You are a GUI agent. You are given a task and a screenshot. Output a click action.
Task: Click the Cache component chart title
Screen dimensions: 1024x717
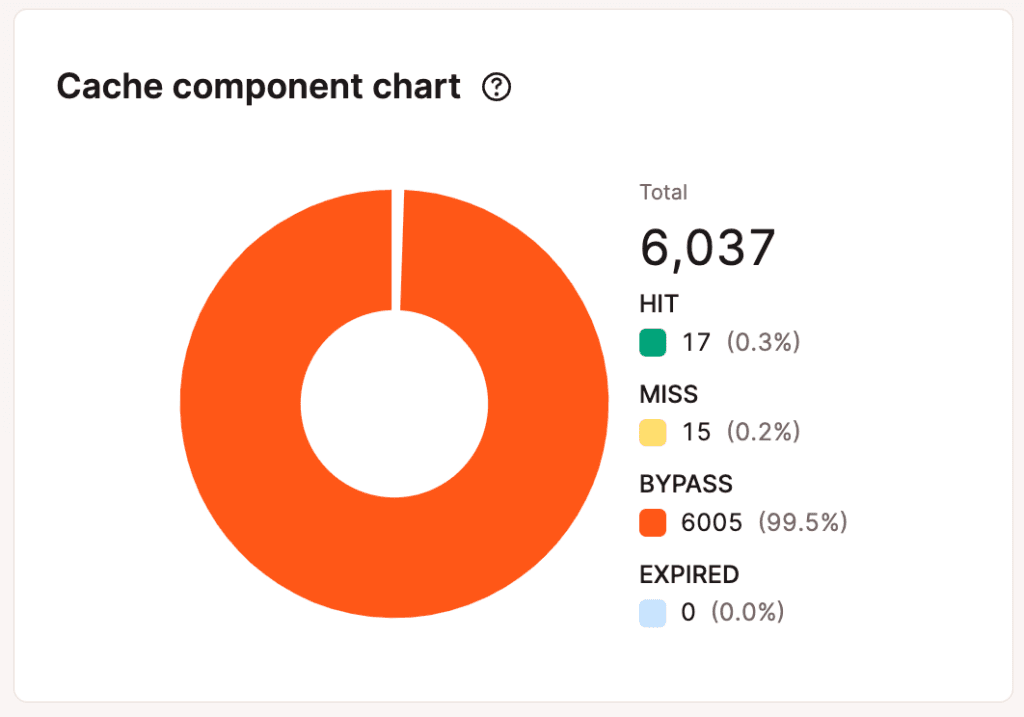coord(258,87)
